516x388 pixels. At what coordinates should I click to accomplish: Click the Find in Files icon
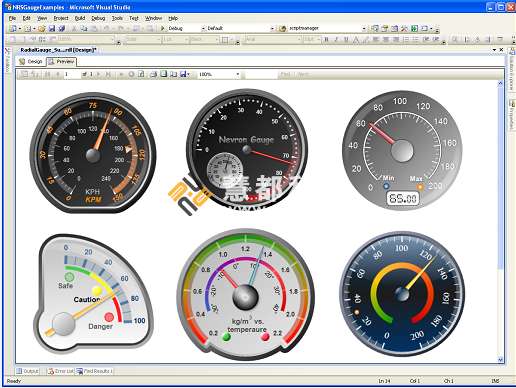pos(283,29)
